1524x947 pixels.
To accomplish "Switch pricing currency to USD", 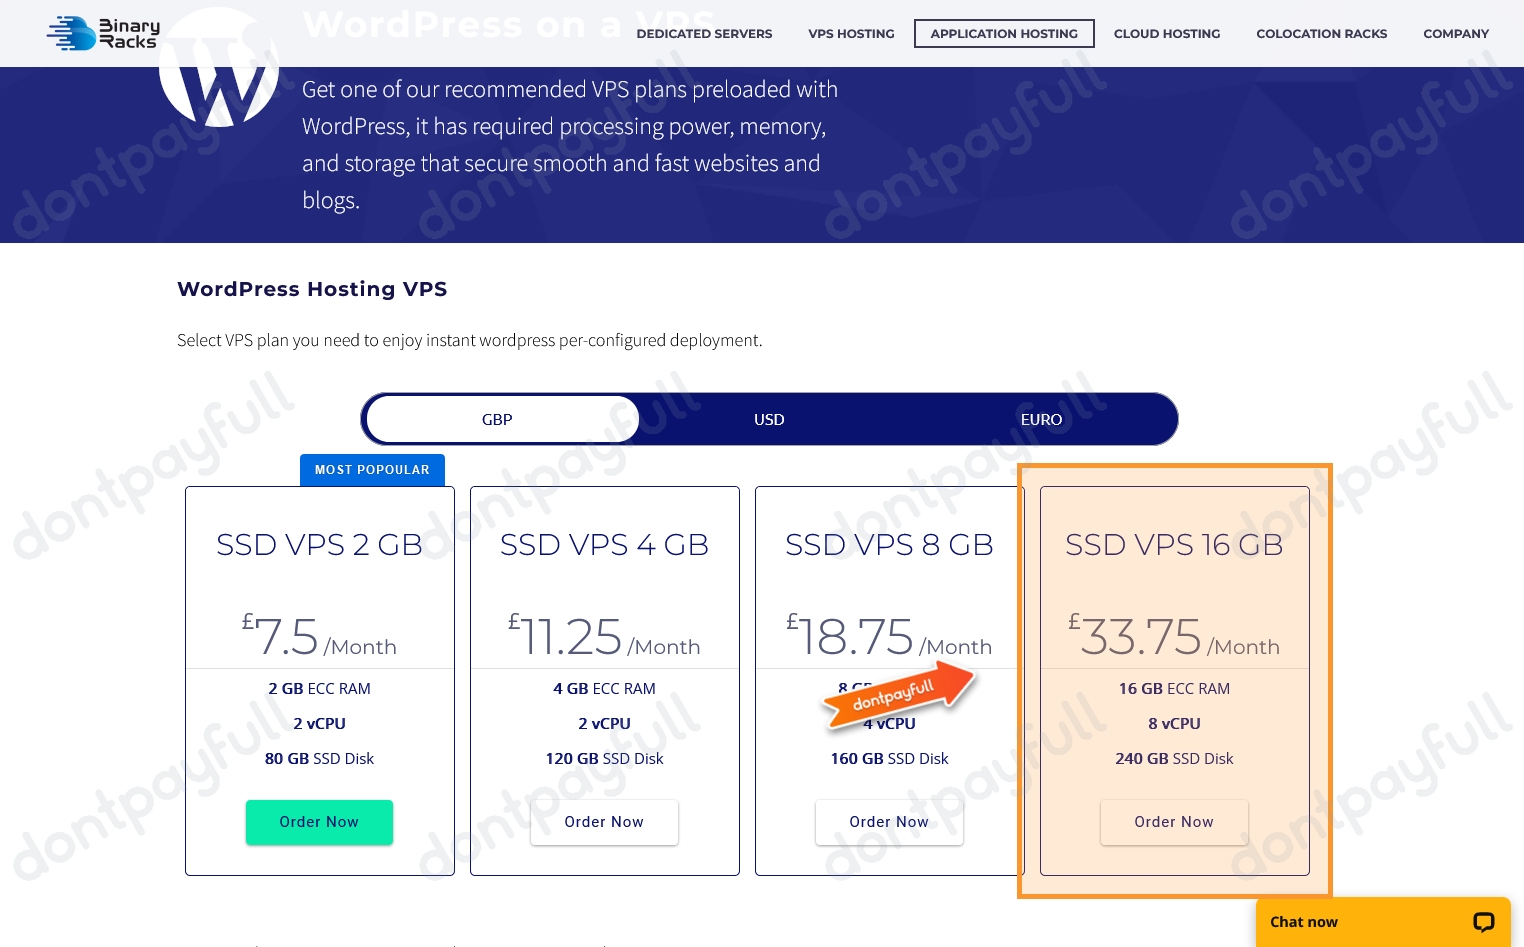I will (769, 420).
